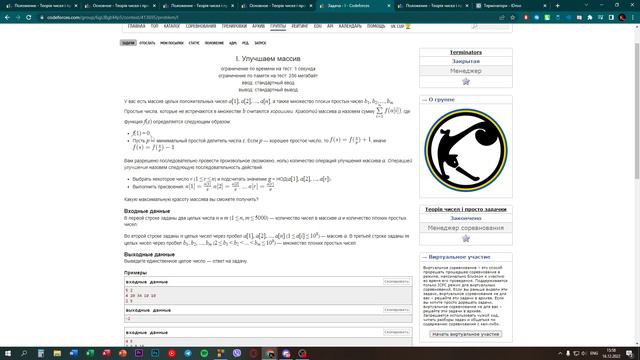Open the Premiere Pro taskbar icon
The height and width of the screenshot is (360, 640).
[139, 353]
